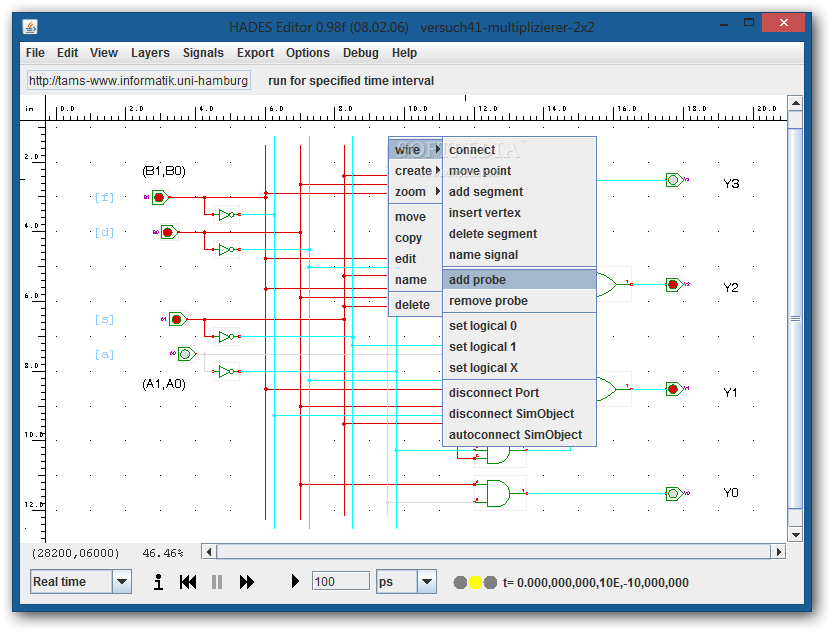Select remove probe menu entry
The height and width of the screenshot is (632, 832).
pyautogui.click(x=519, y=301)
